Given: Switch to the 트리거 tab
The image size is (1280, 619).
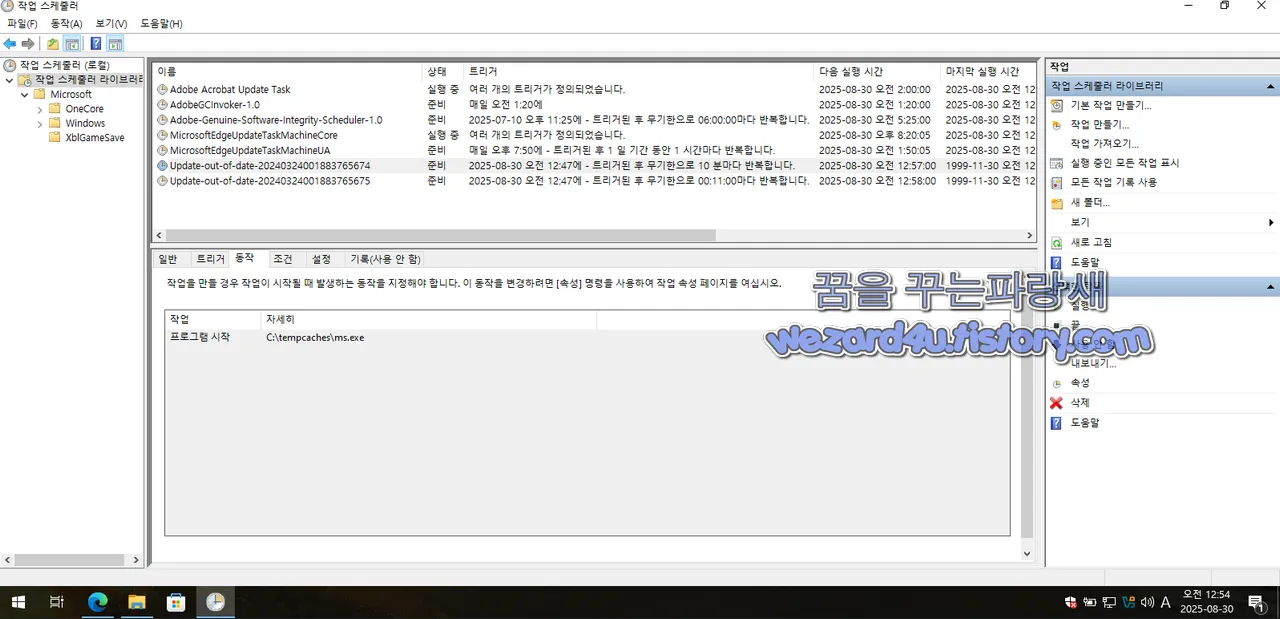Looking at the screenshot, I should click(210, 259).
